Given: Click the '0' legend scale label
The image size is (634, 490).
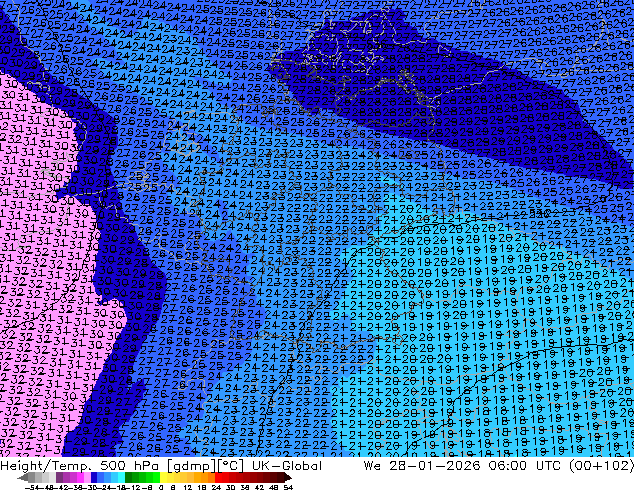Looking at the screenshot, I should pos(161,487).
